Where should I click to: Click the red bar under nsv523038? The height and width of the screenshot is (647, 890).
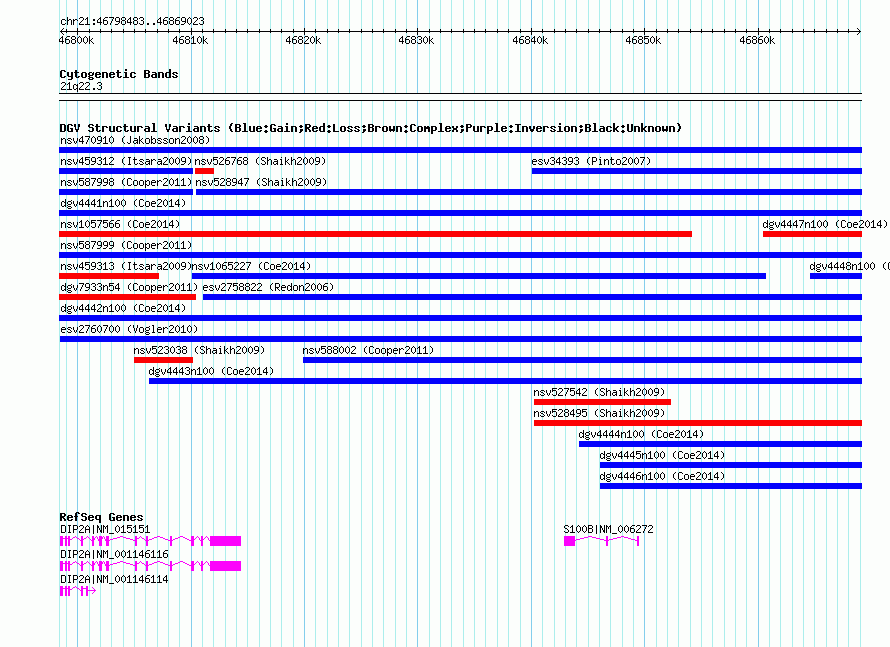[163, 360]
